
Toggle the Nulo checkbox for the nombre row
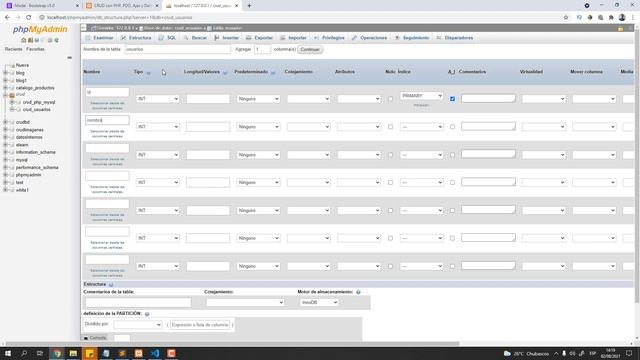click(390, 127)
